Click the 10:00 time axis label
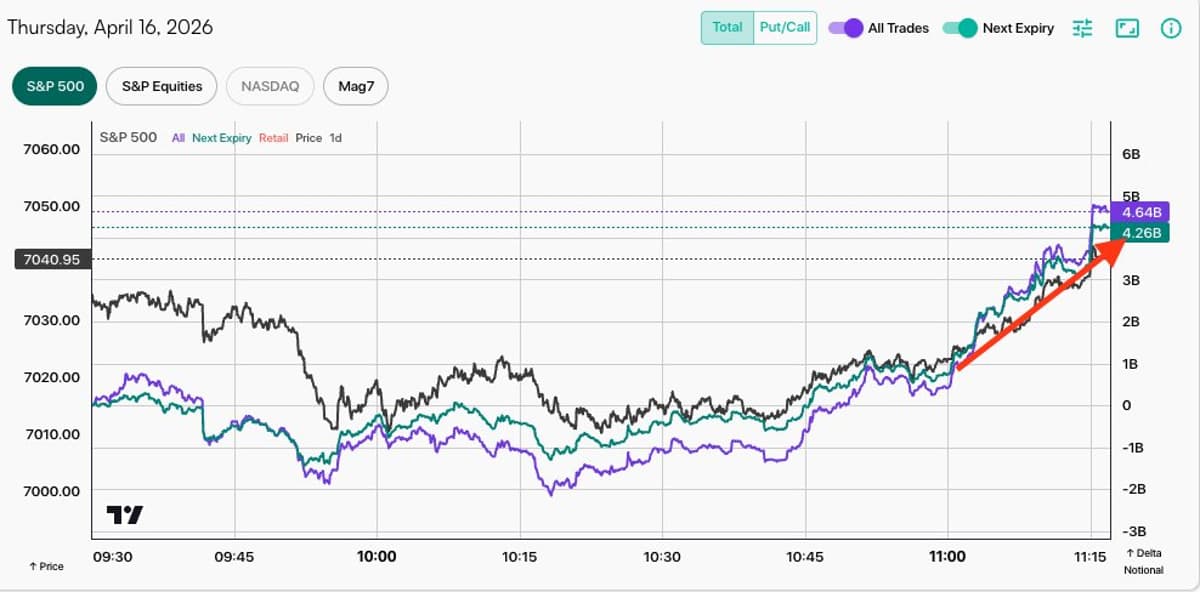Viewport: 1200px width, 592px height. [377, 556]
